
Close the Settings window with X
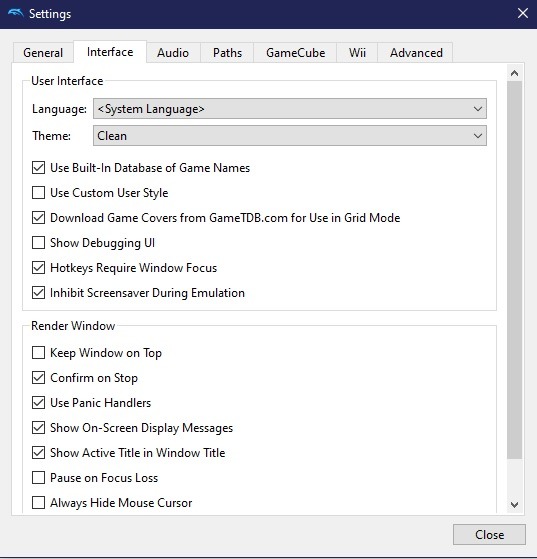coord(523,14)
